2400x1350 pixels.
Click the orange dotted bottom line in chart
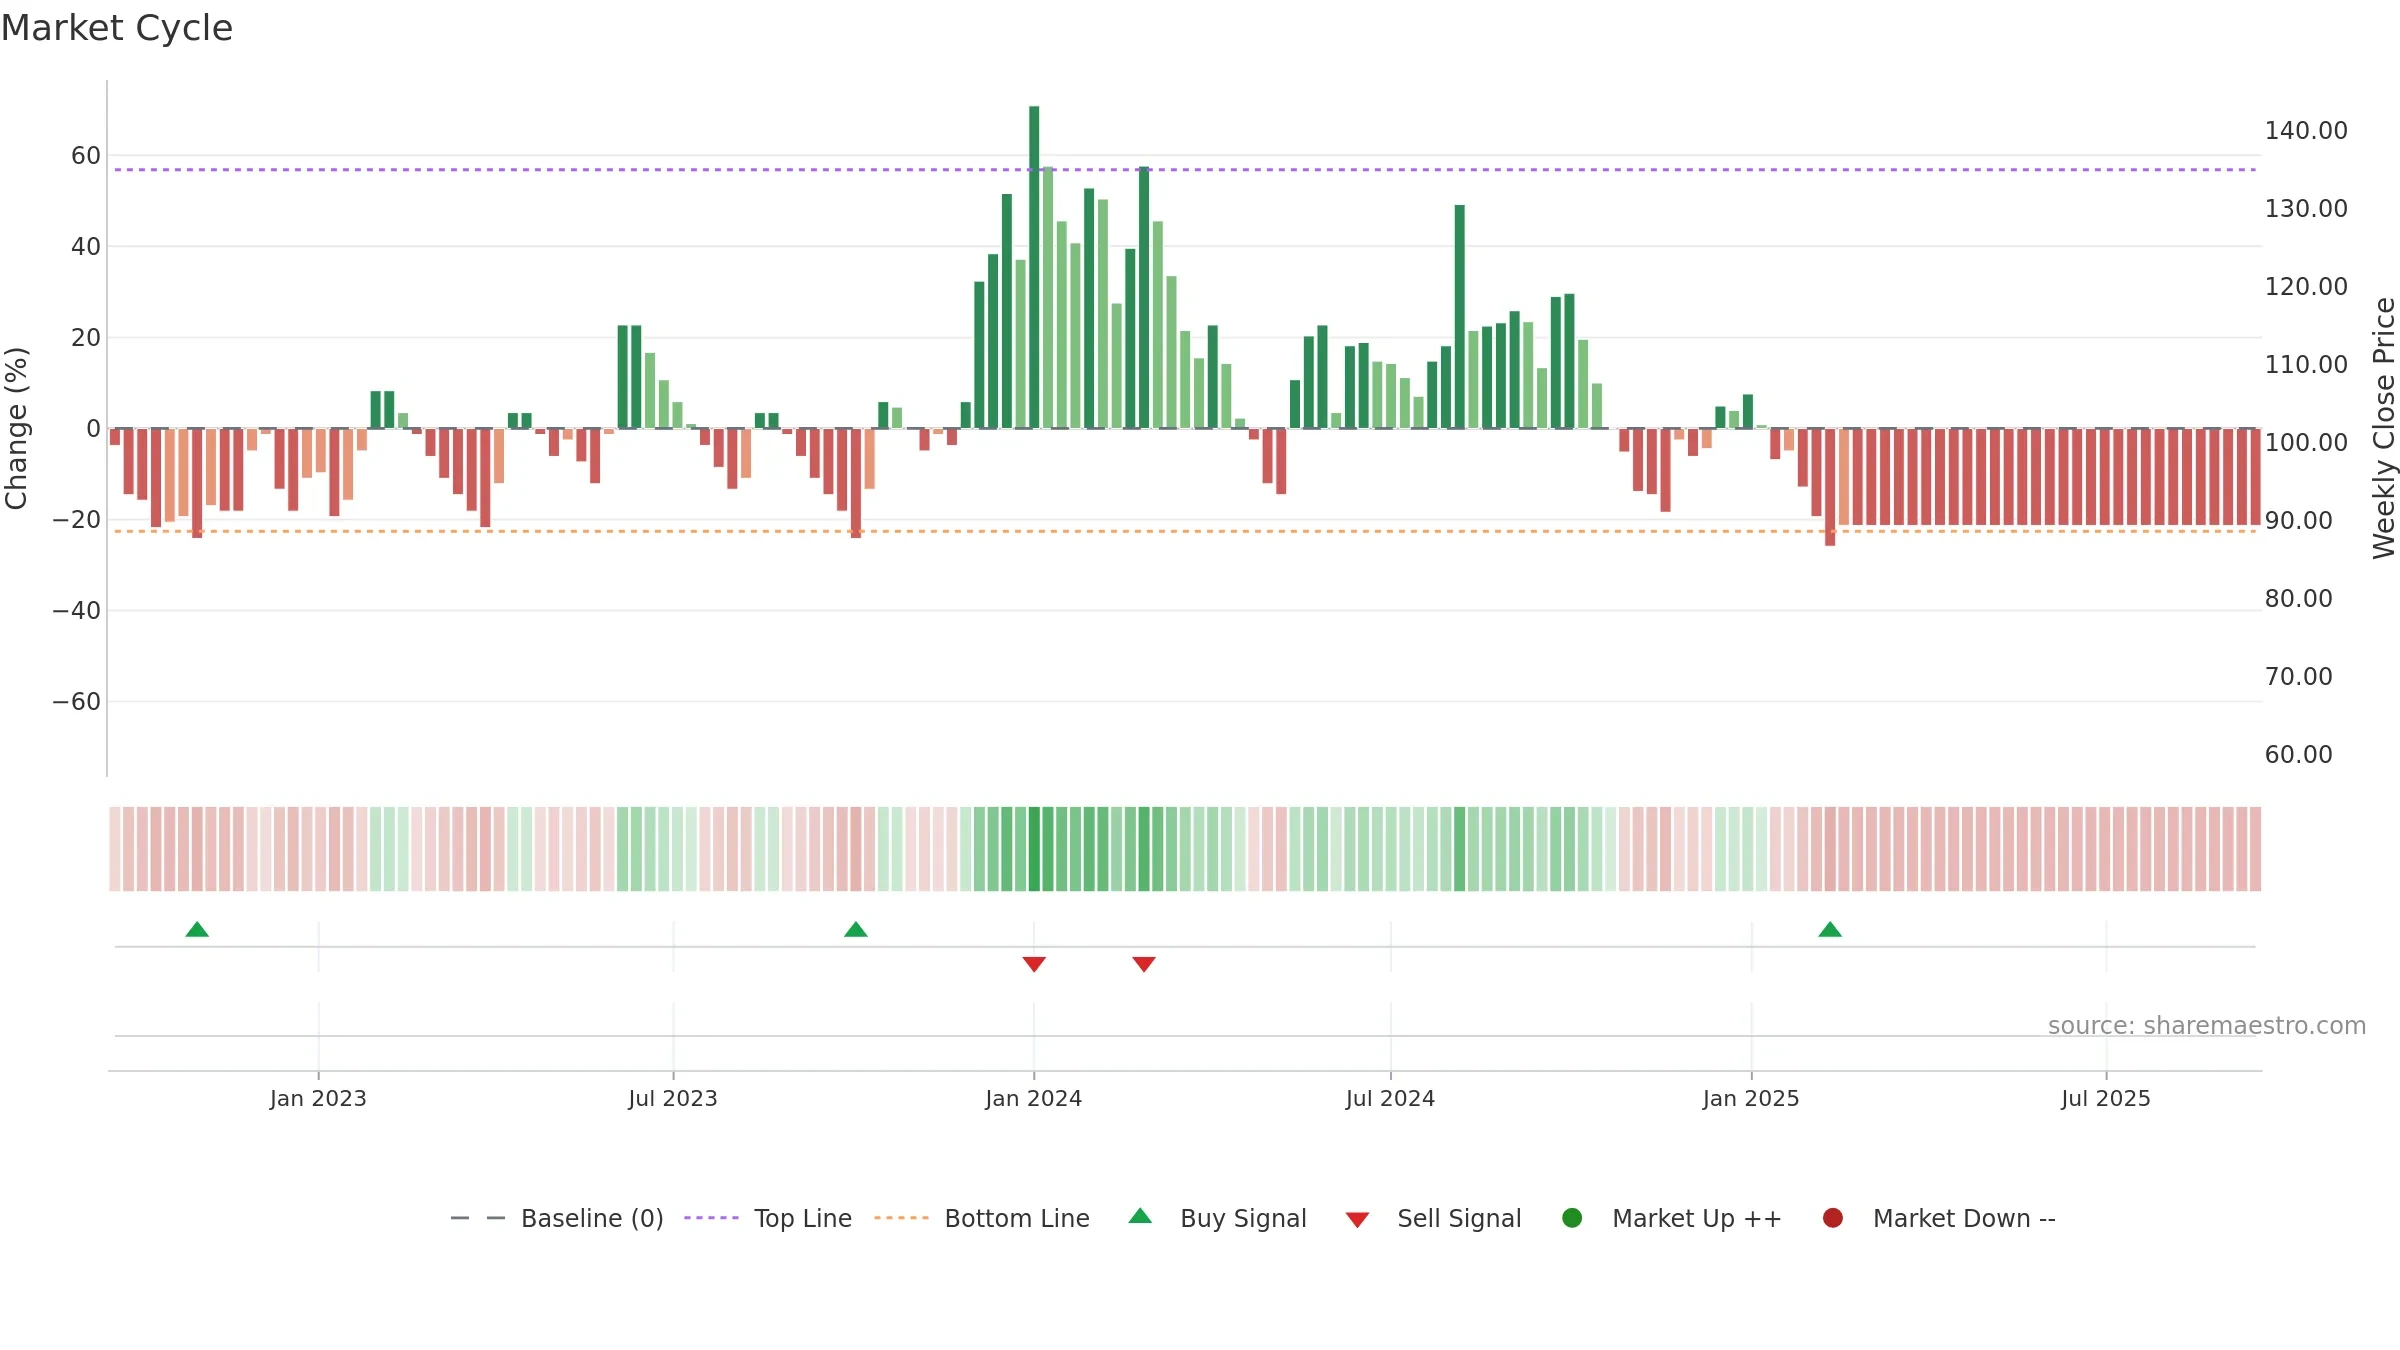[1185, 531]
